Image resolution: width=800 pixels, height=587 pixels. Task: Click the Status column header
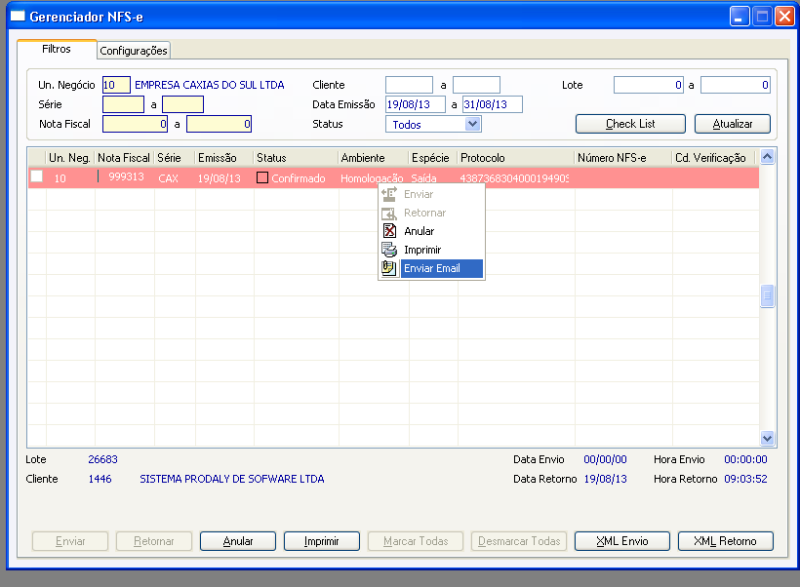[x=296, y=158]
